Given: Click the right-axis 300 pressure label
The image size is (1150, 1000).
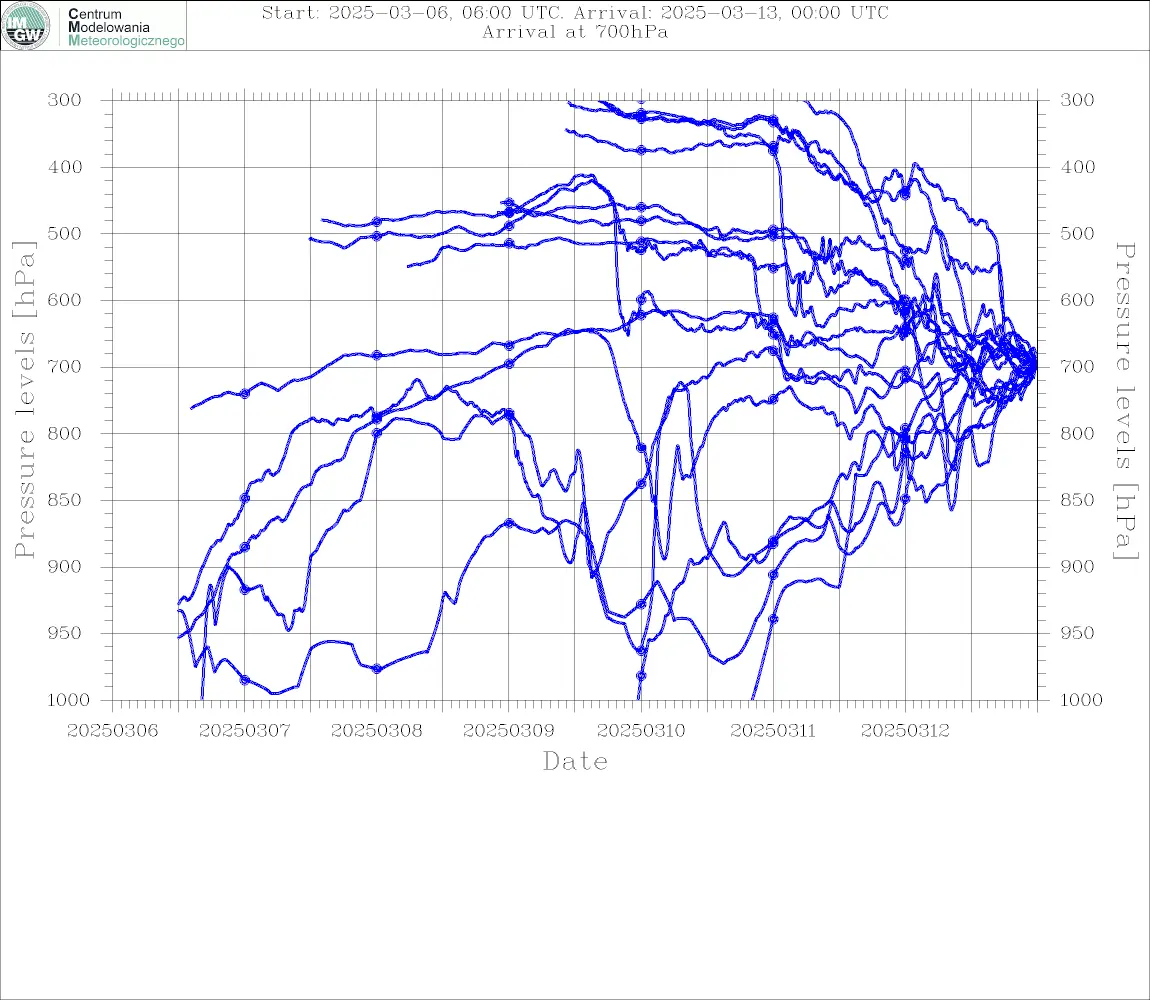Looking at the screenshot, I should [x=1077, y=100].
